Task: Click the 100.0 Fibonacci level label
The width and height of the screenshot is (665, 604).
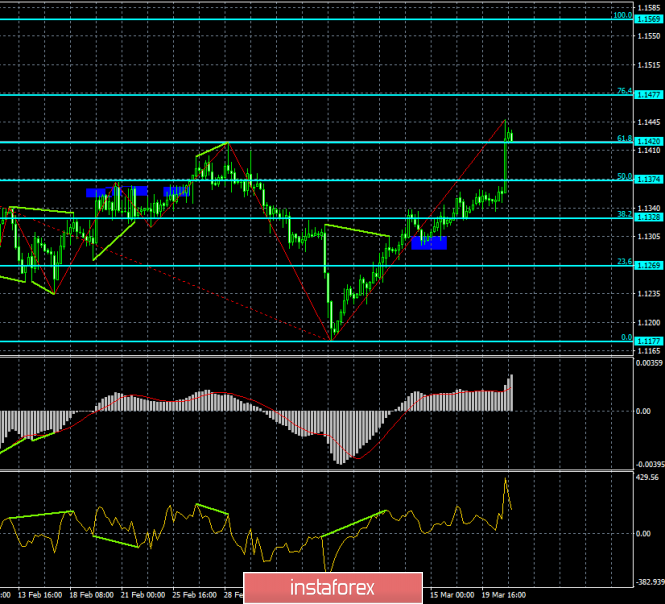Action: click(623, 15)
